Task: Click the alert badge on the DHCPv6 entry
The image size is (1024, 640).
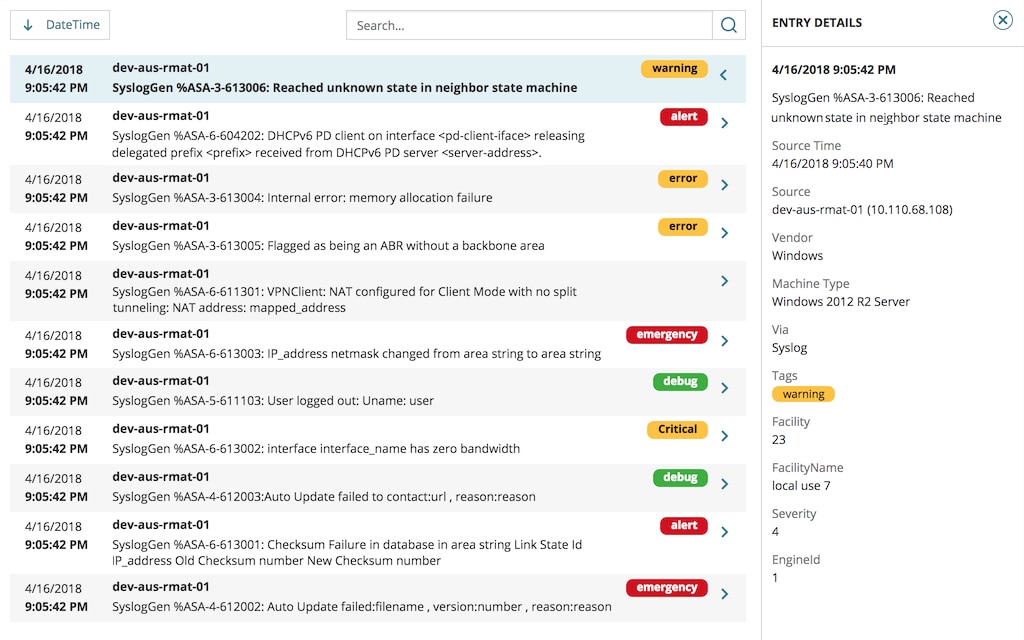Action: [x=683, y=116]
